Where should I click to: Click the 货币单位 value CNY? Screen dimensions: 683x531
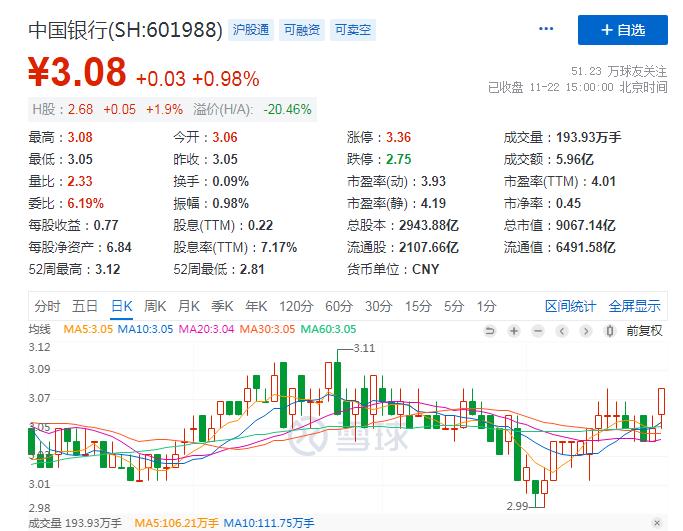click(x=426, y=269)
